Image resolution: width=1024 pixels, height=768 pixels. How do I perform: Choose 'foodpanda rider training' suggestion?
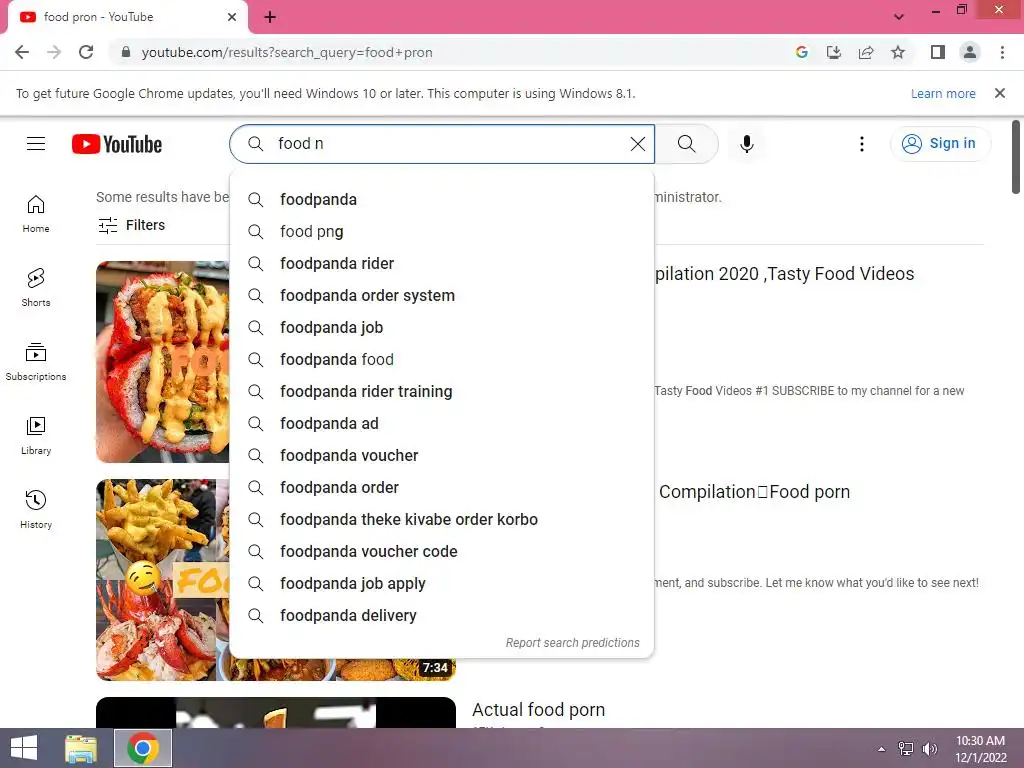442,391
